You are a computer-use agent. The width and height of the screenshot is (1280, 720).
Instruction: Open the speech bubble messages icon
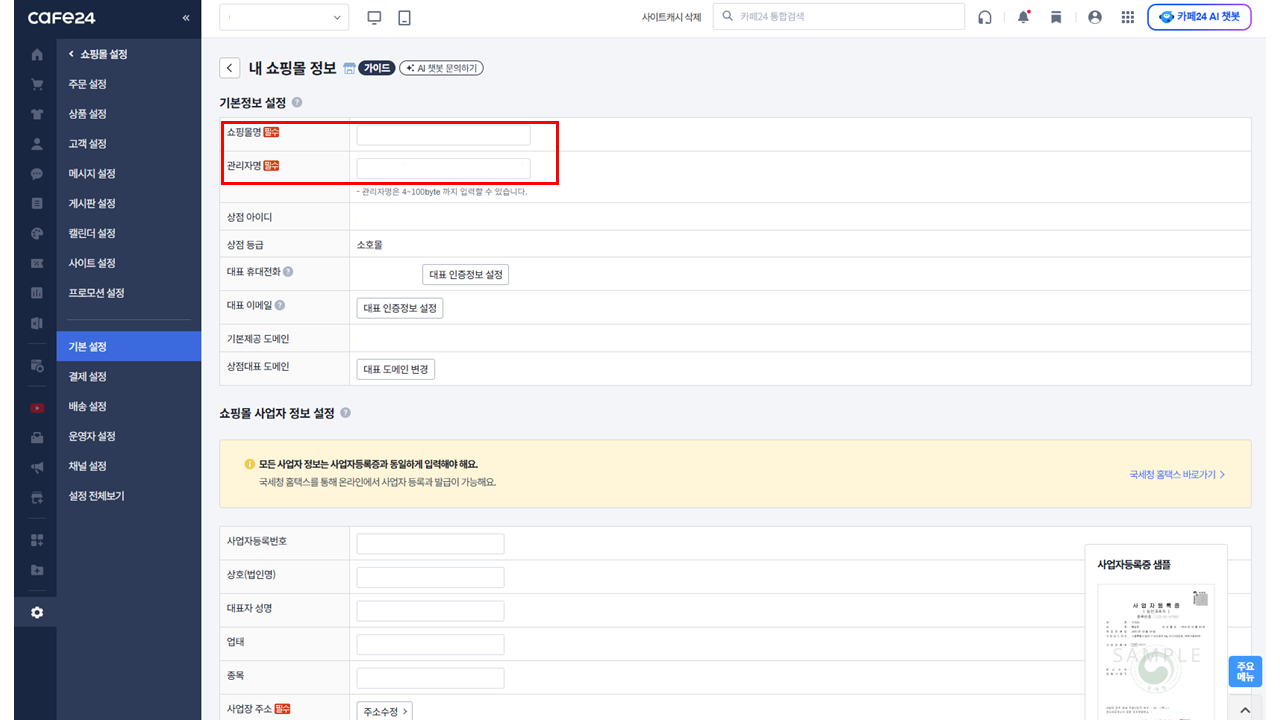coord(37,174)
